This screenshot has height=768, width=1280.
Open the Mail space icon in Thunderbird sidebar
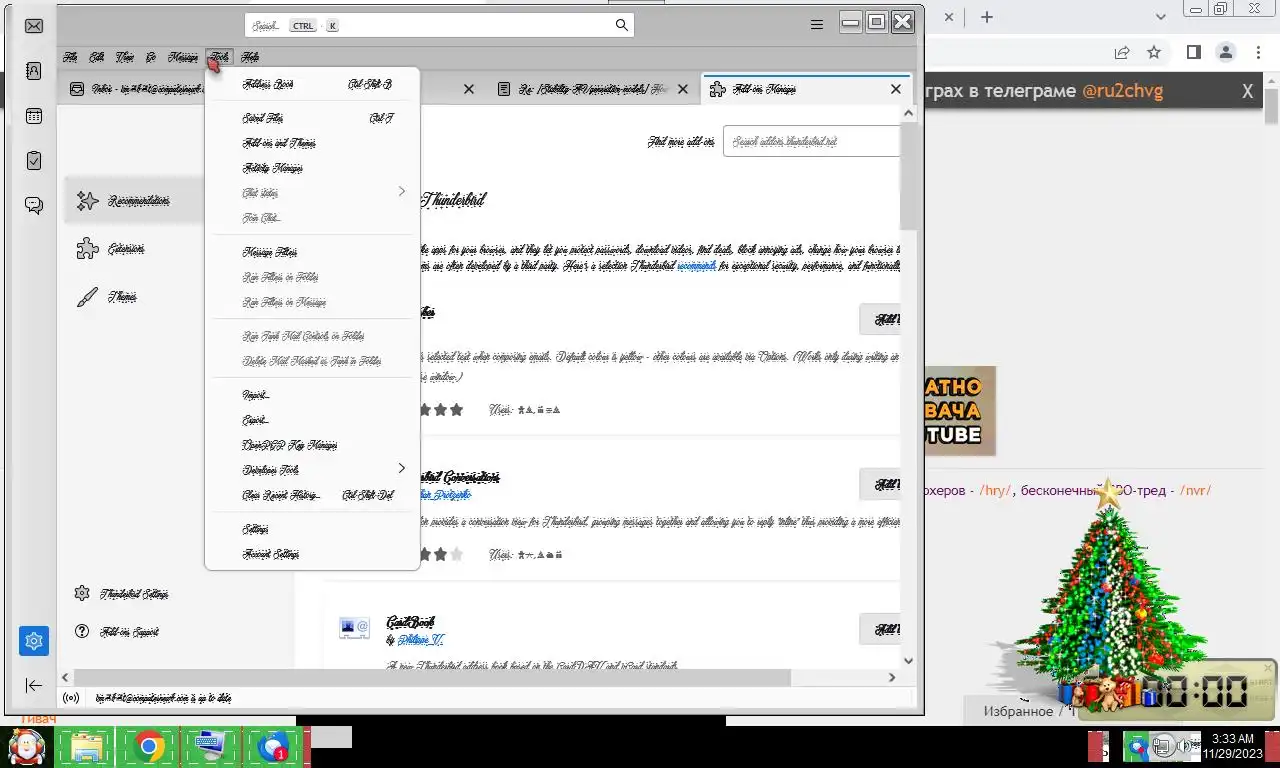click(34, 26)
